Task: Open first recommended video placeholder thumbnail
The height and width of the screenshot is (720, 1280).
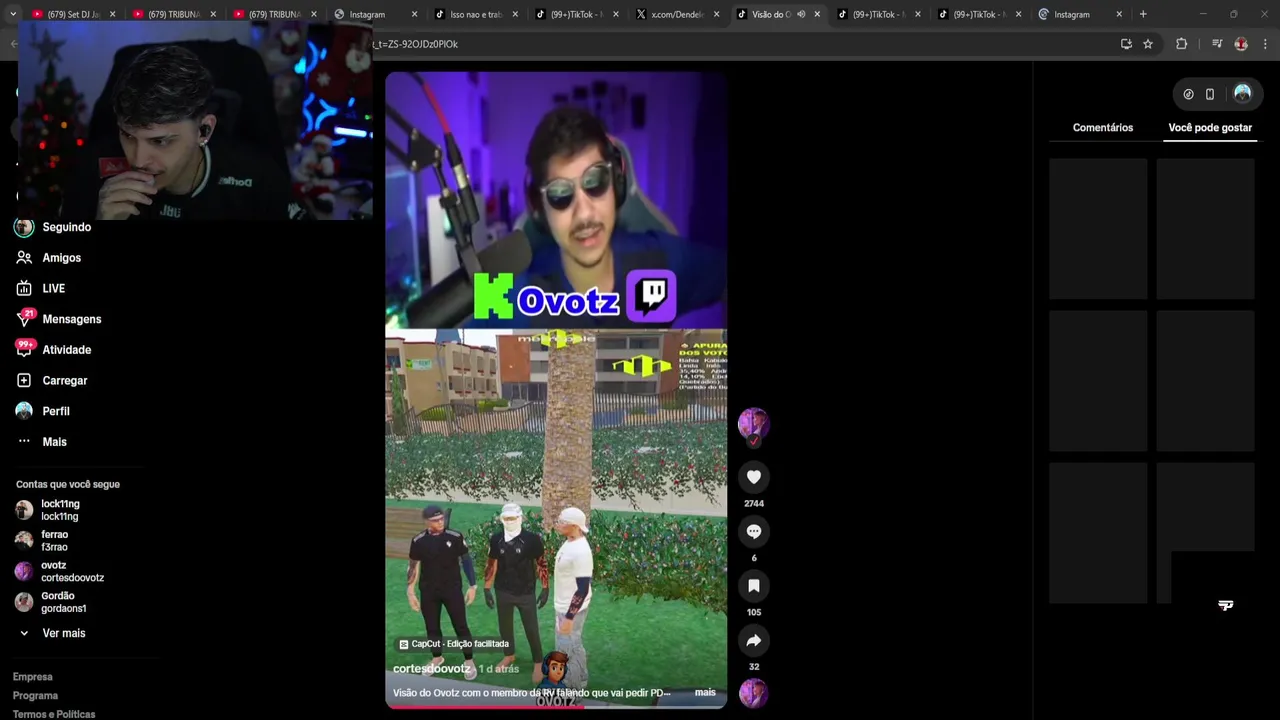Action: [x=1098, y=229]
